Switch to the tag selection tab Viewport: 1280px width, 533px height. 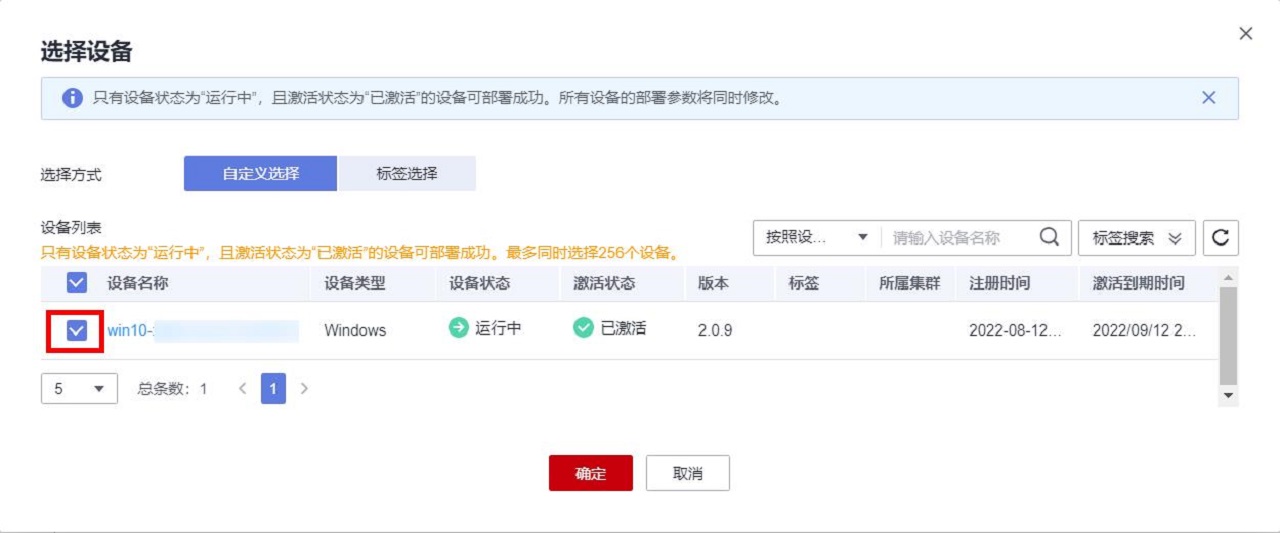coord(406,173)
